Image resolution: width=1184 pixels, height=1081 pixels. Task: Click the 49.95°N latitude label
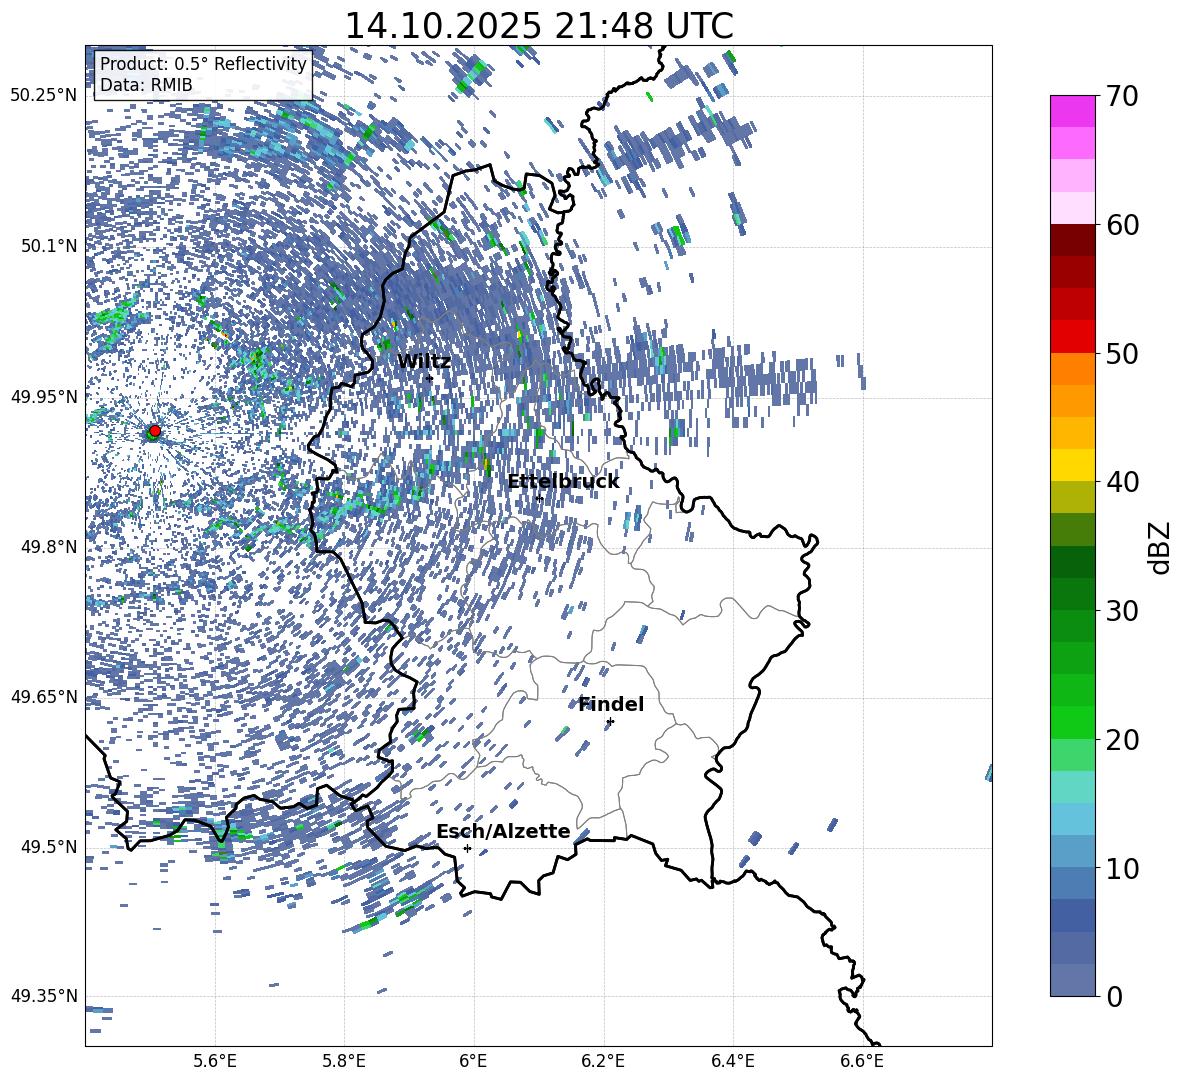coord(44,396)
